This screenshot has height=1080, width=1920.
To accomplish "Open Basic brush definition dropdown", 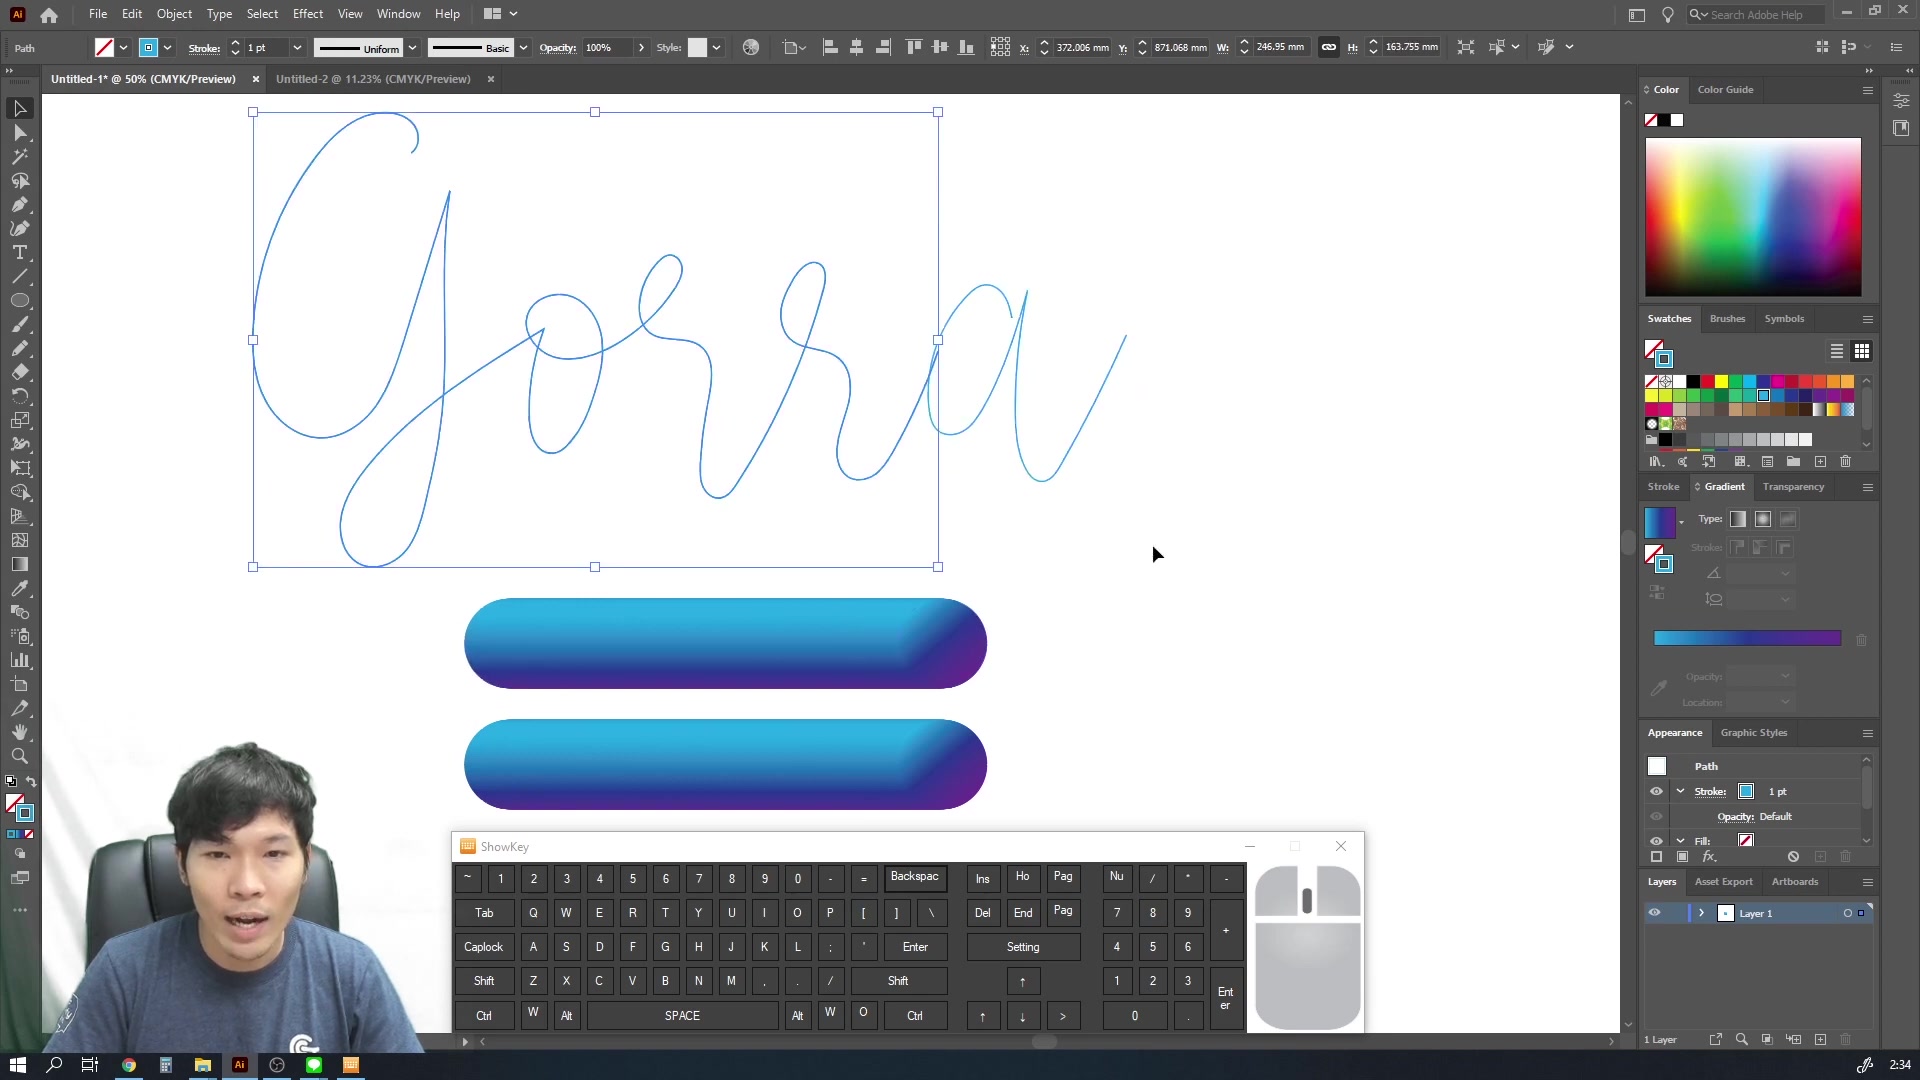I will [x=523, y=48].
